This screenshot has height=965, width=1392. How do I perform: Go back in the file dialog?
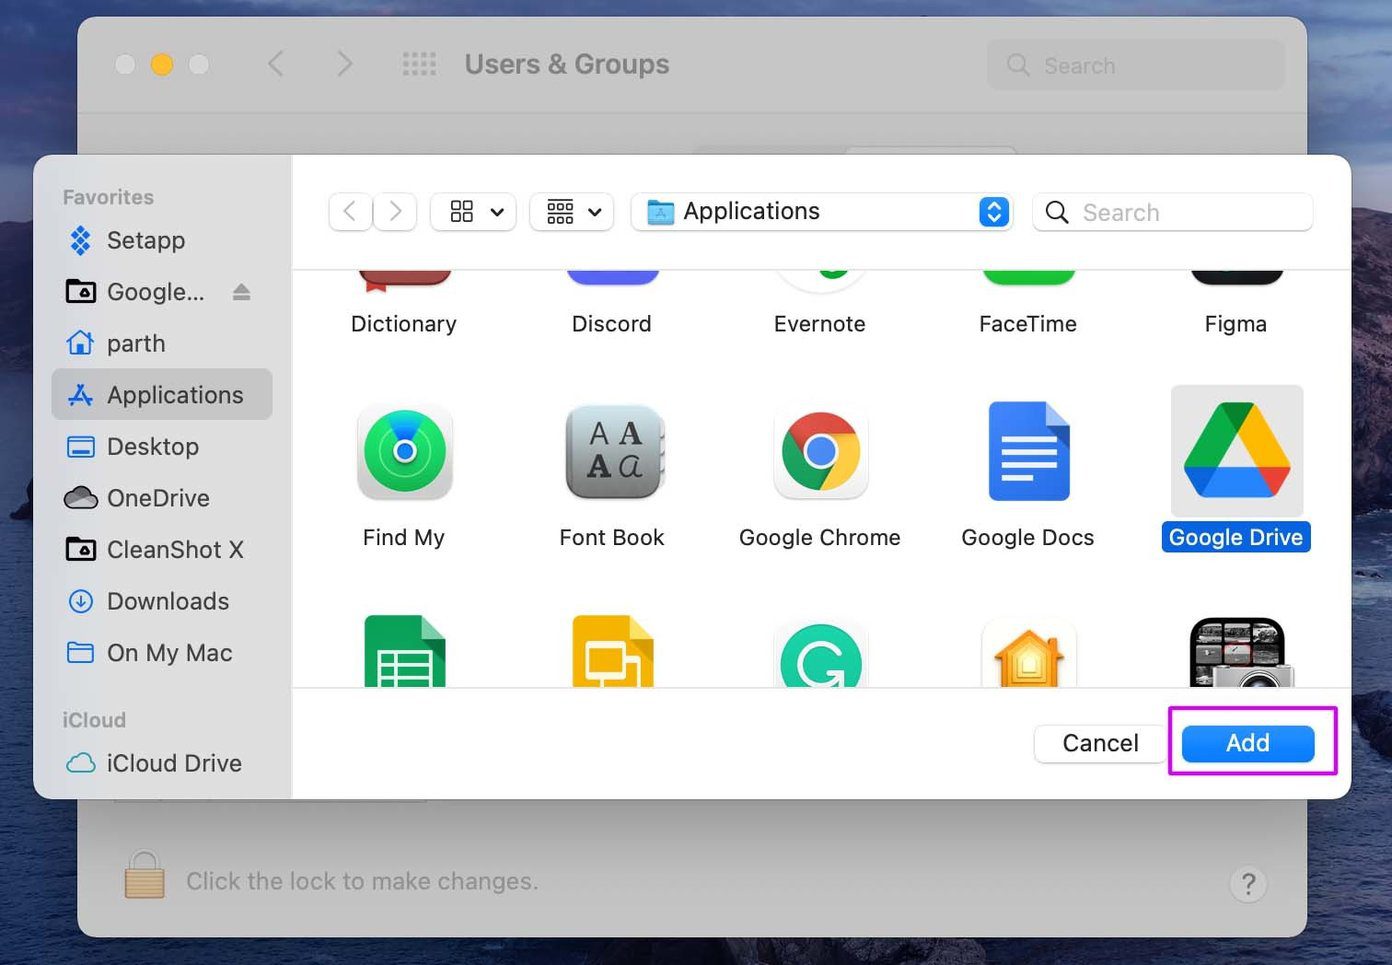tap(350, 211)
